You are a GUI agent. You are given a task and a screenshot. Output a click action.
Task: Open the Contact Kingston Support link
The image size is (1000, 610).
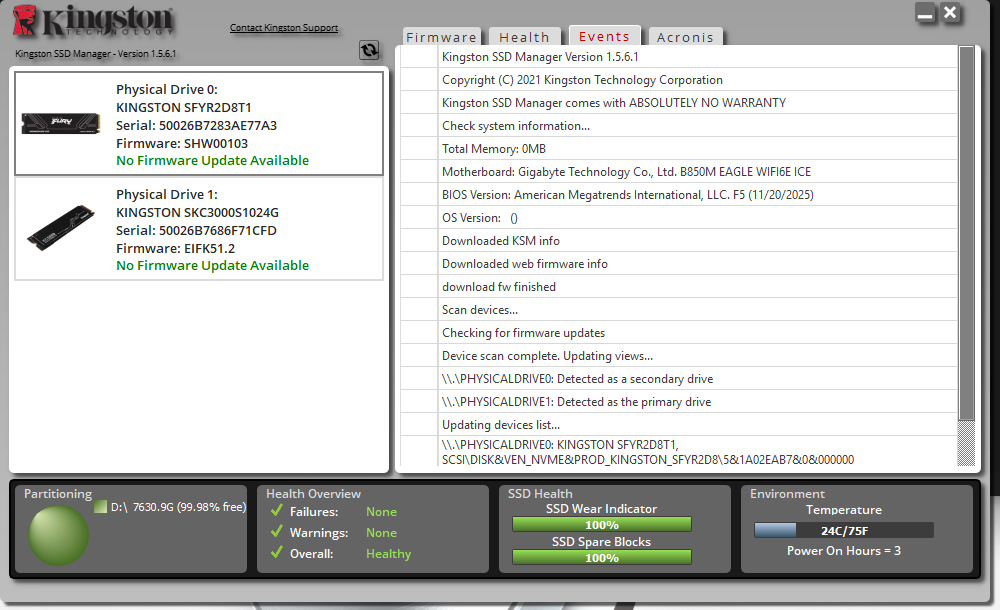284,27
